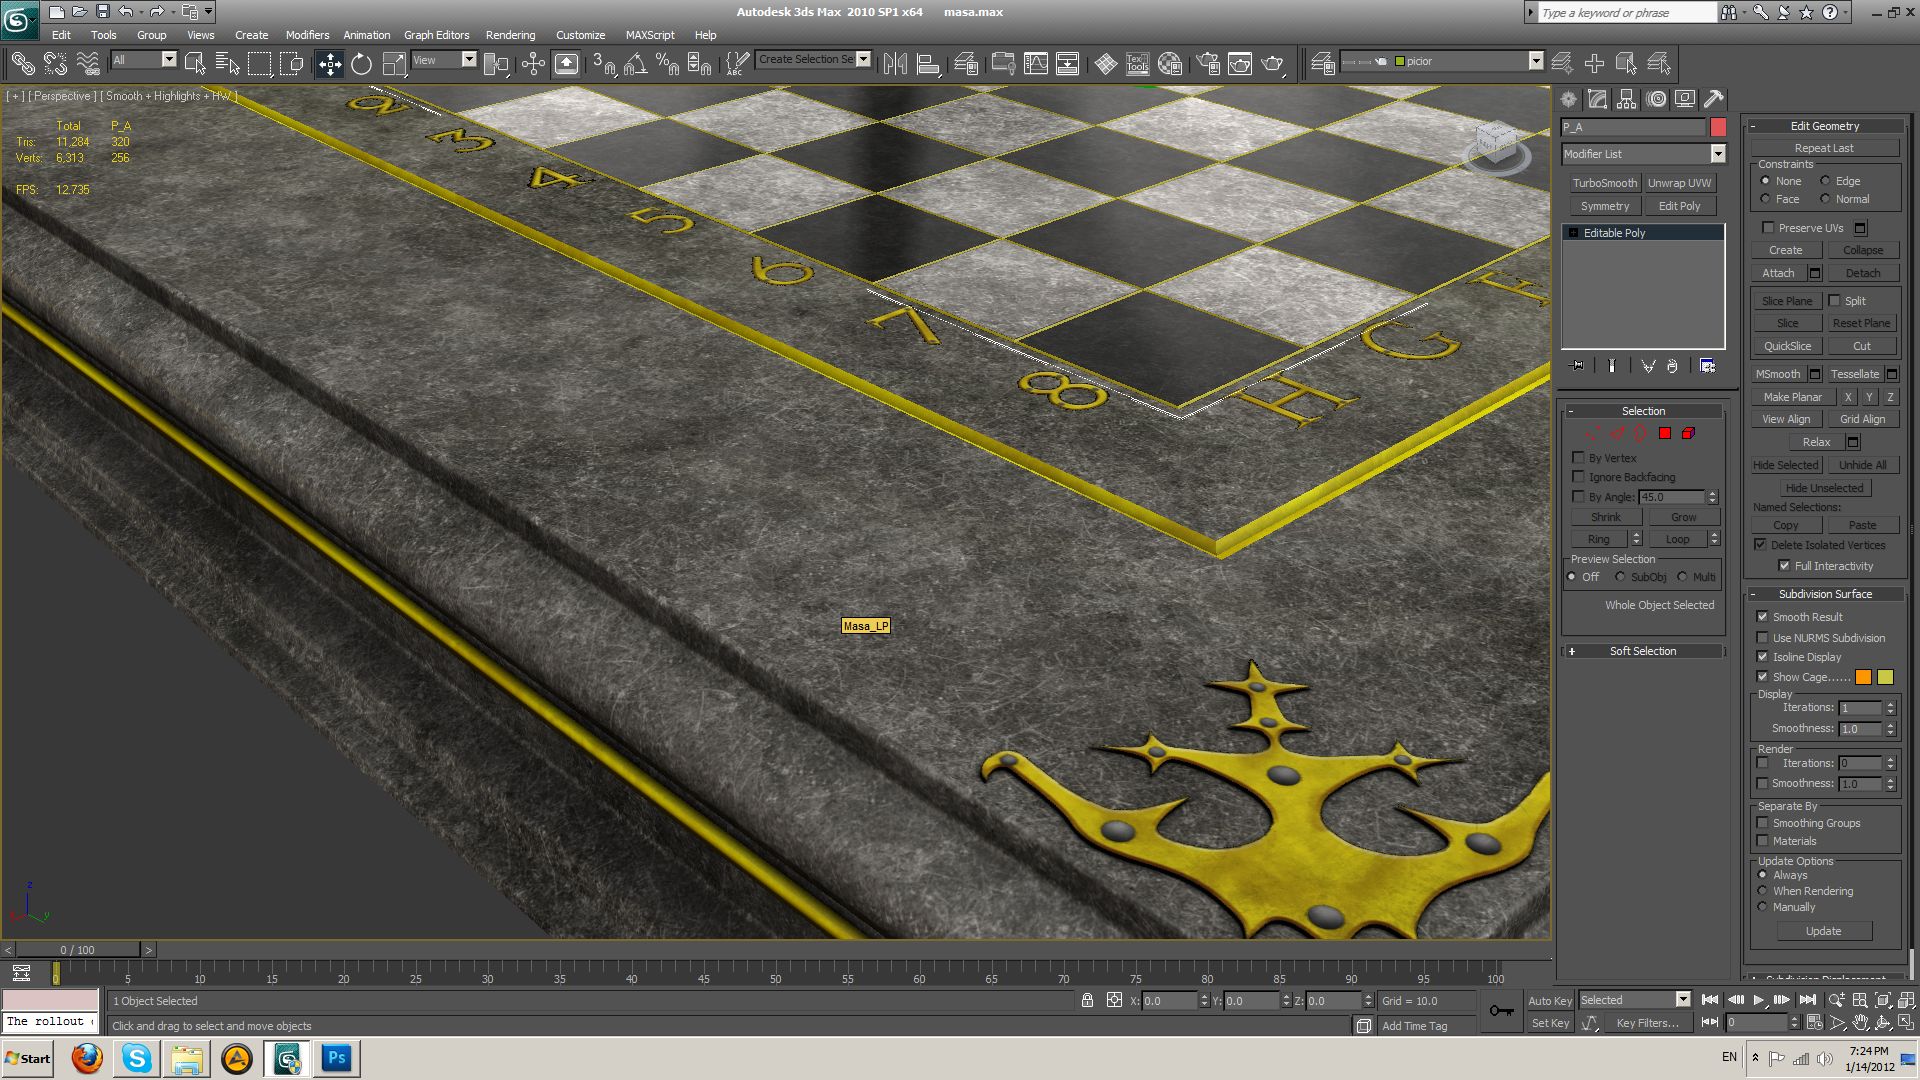Open the Material Editor icon

[1170, 64]
